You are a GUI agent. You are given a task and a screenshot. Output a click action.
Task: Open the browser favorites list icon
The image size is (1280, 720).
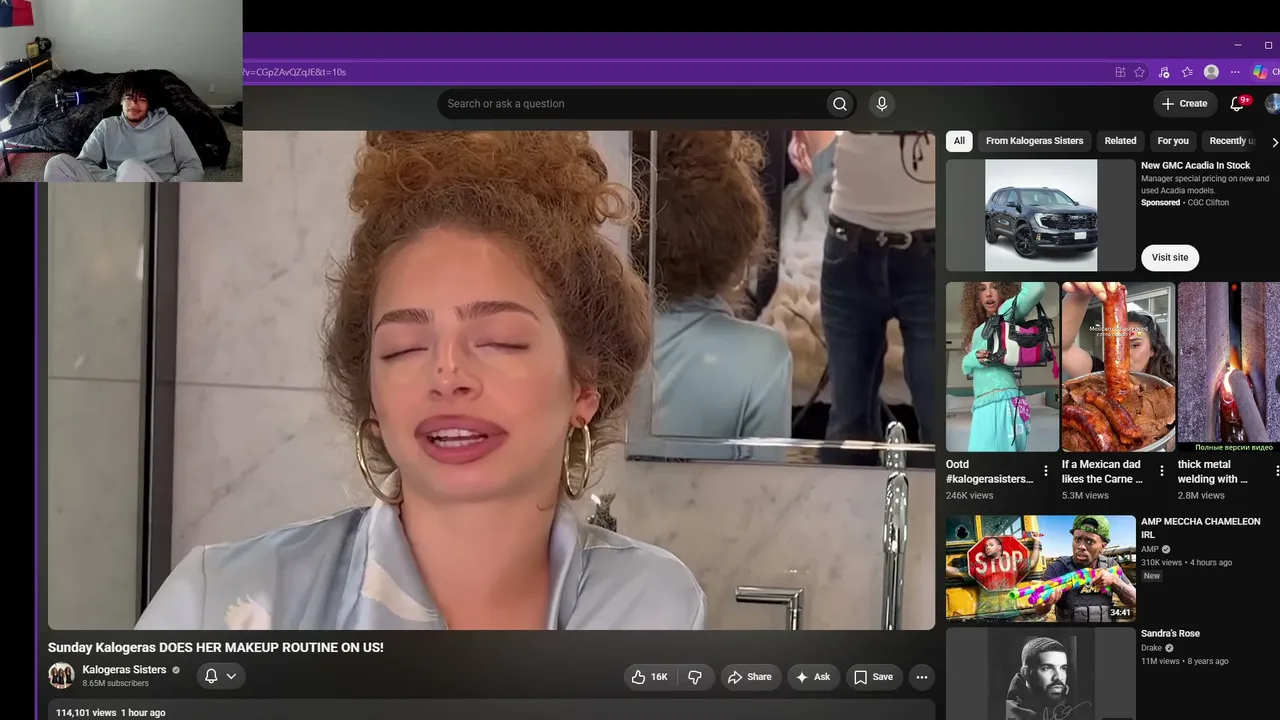point(1187,72)
